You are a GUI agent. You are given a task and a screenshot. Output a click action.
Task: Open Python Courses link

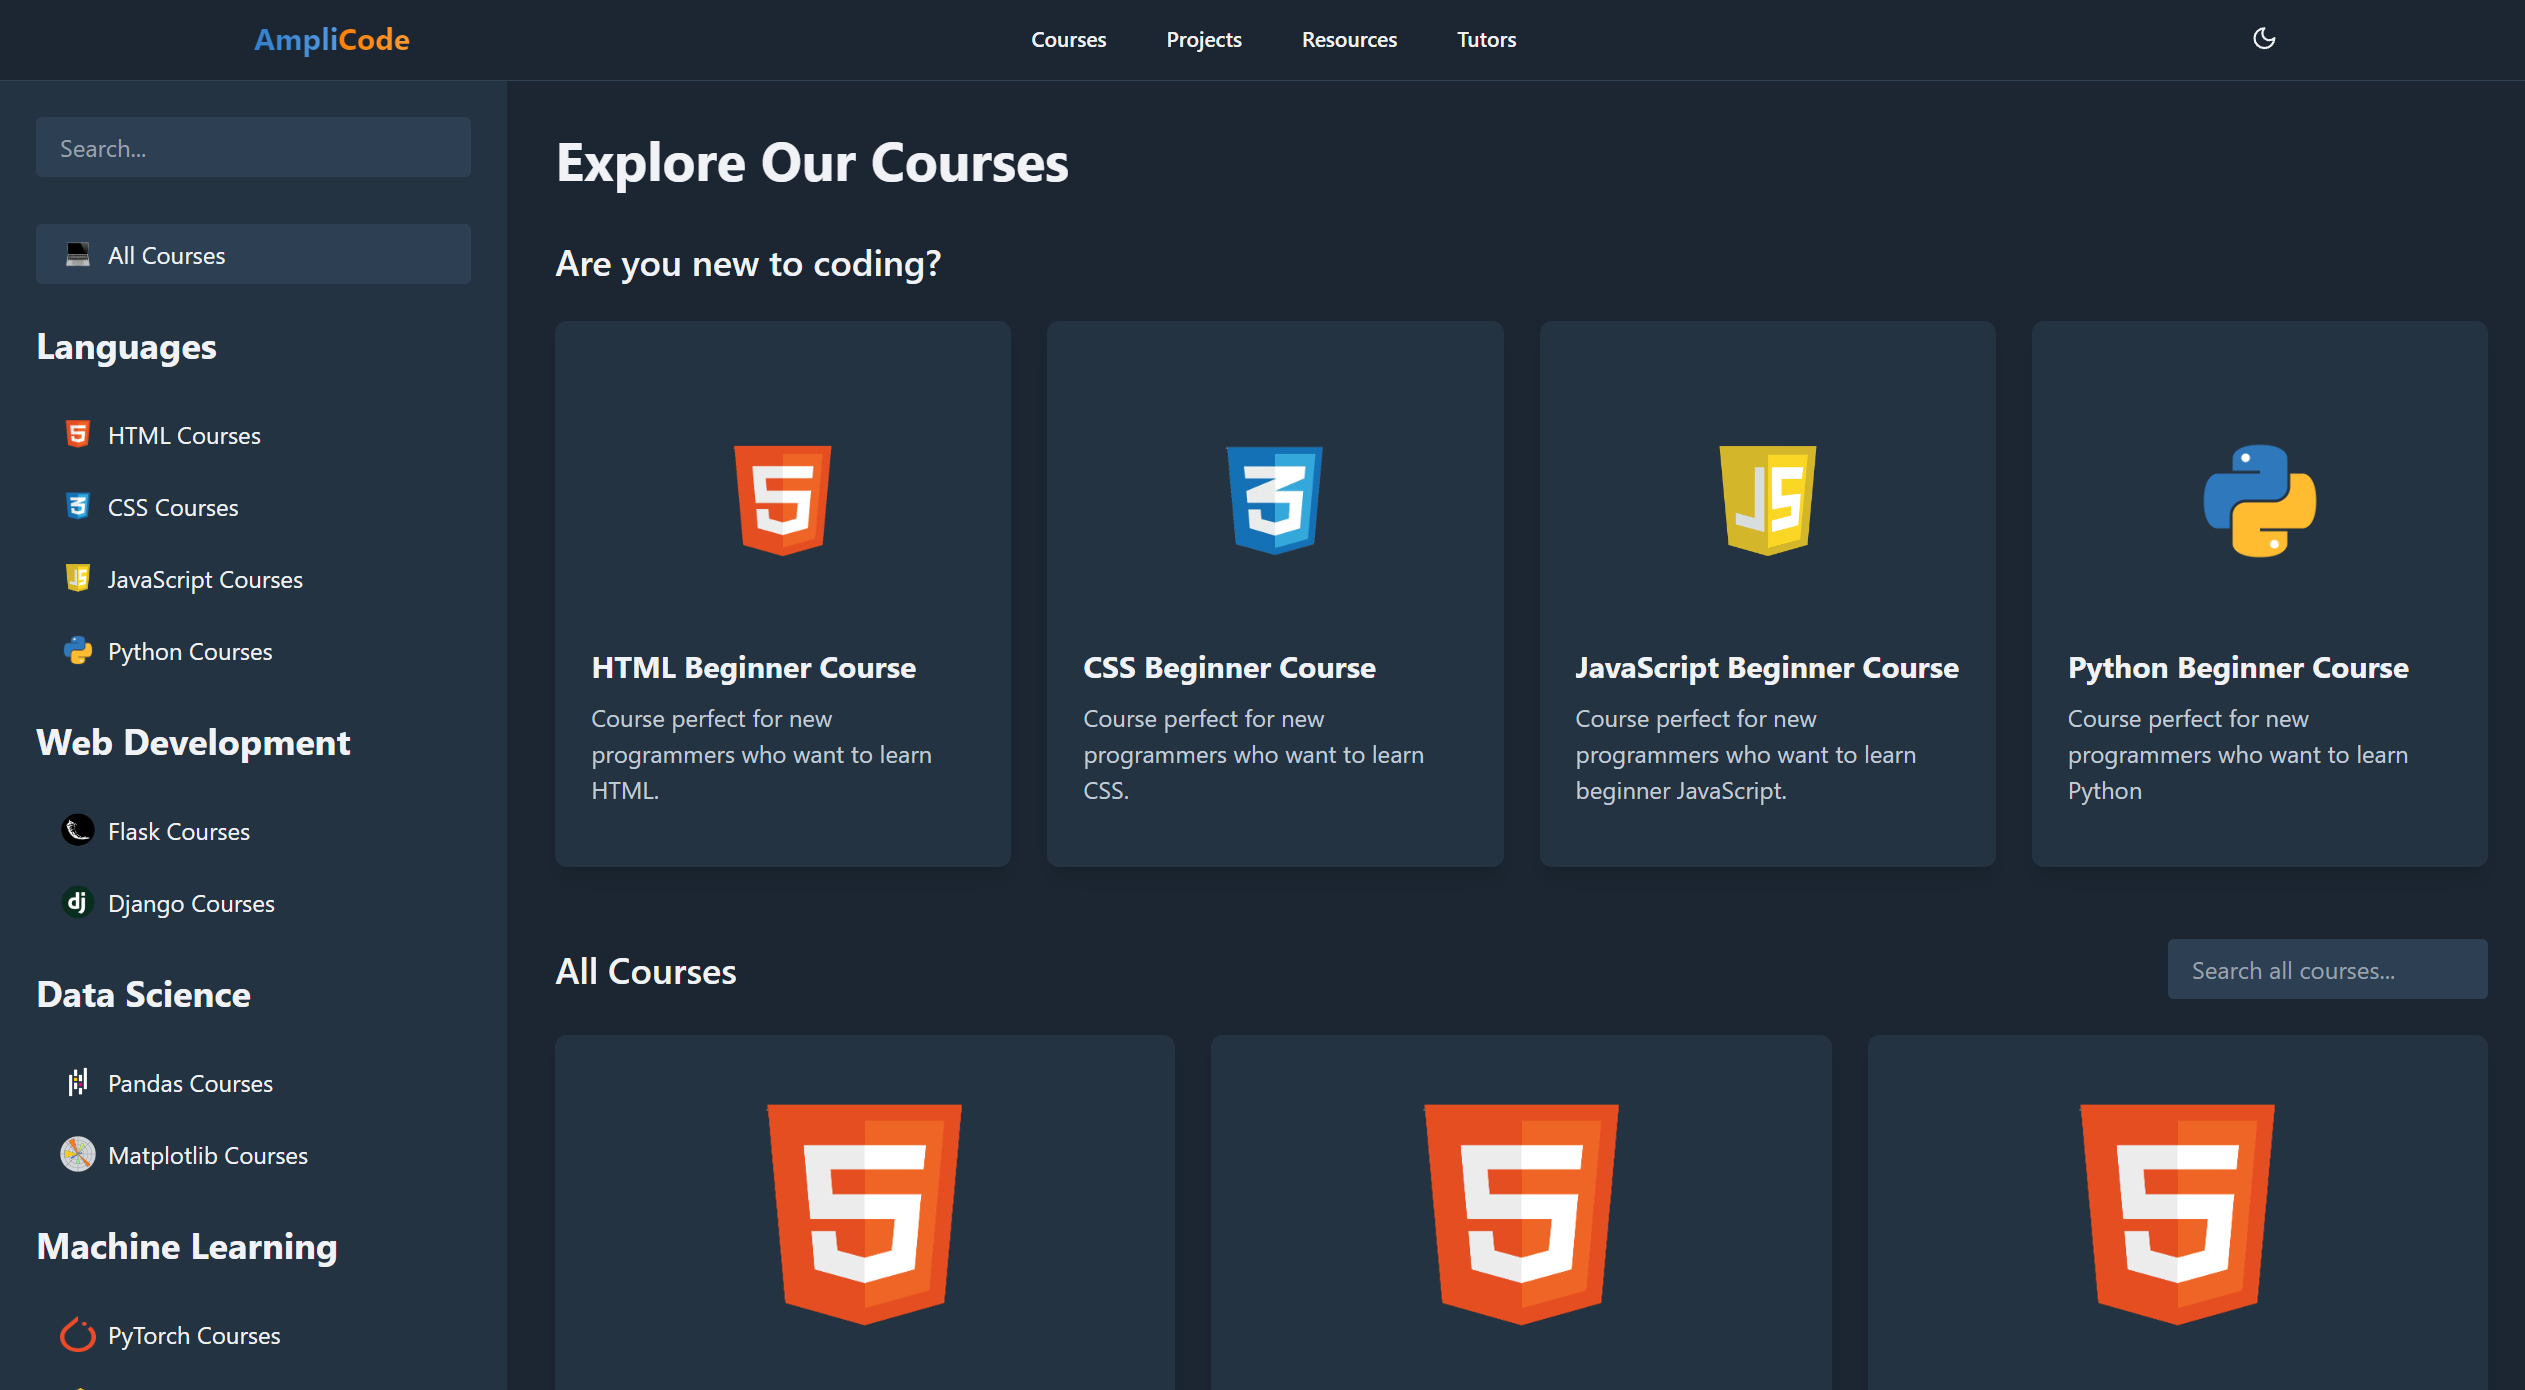[190, 652]
